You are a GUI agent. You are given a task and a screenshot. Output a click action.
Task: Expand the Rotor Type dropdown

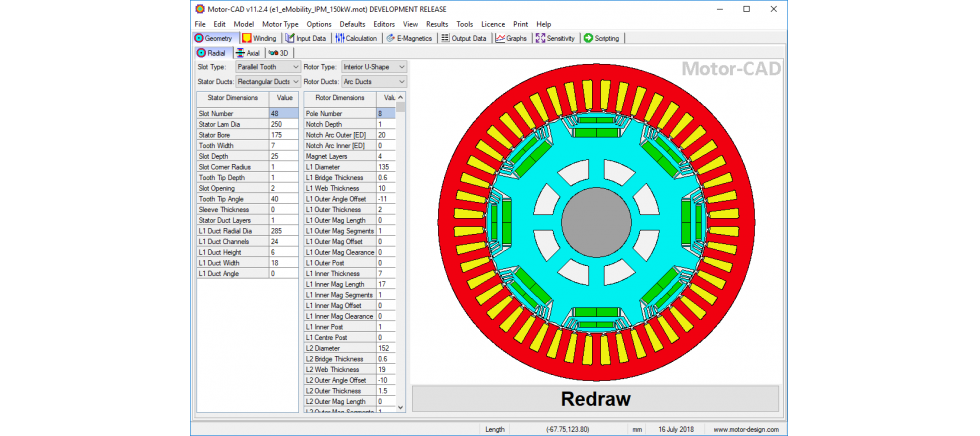click(401, 66)
